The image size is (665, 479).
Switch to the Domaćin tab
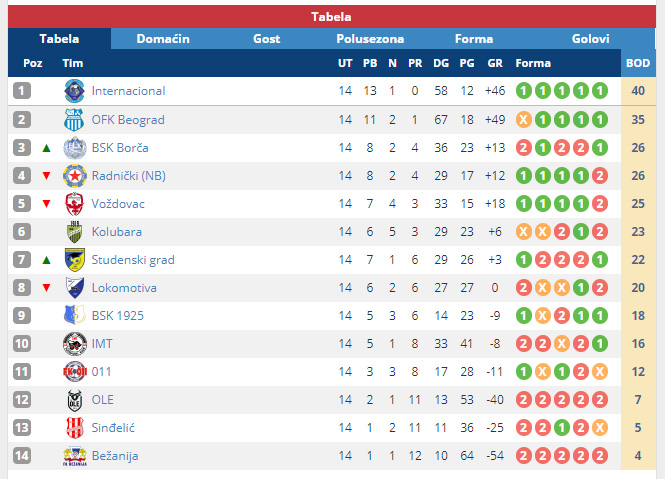tap(163, 39)
